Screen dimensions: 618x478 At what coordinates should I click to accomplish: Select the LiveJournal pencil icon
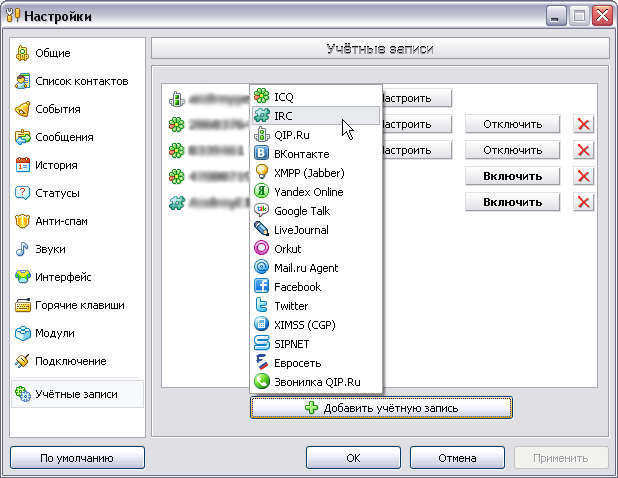tap(261, 229)
